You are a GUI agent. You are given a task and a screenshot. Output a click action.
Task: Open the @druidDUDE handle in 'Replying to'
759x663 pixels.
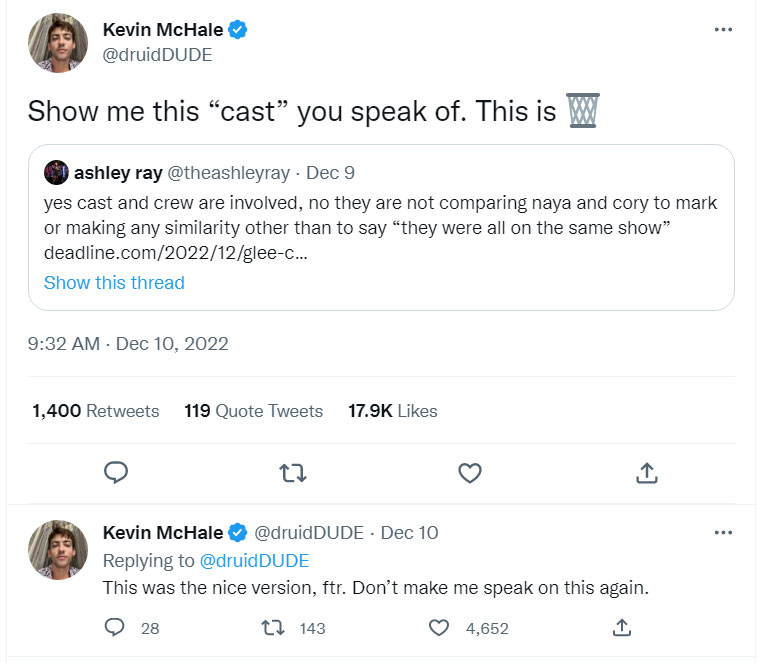point(256,560)
